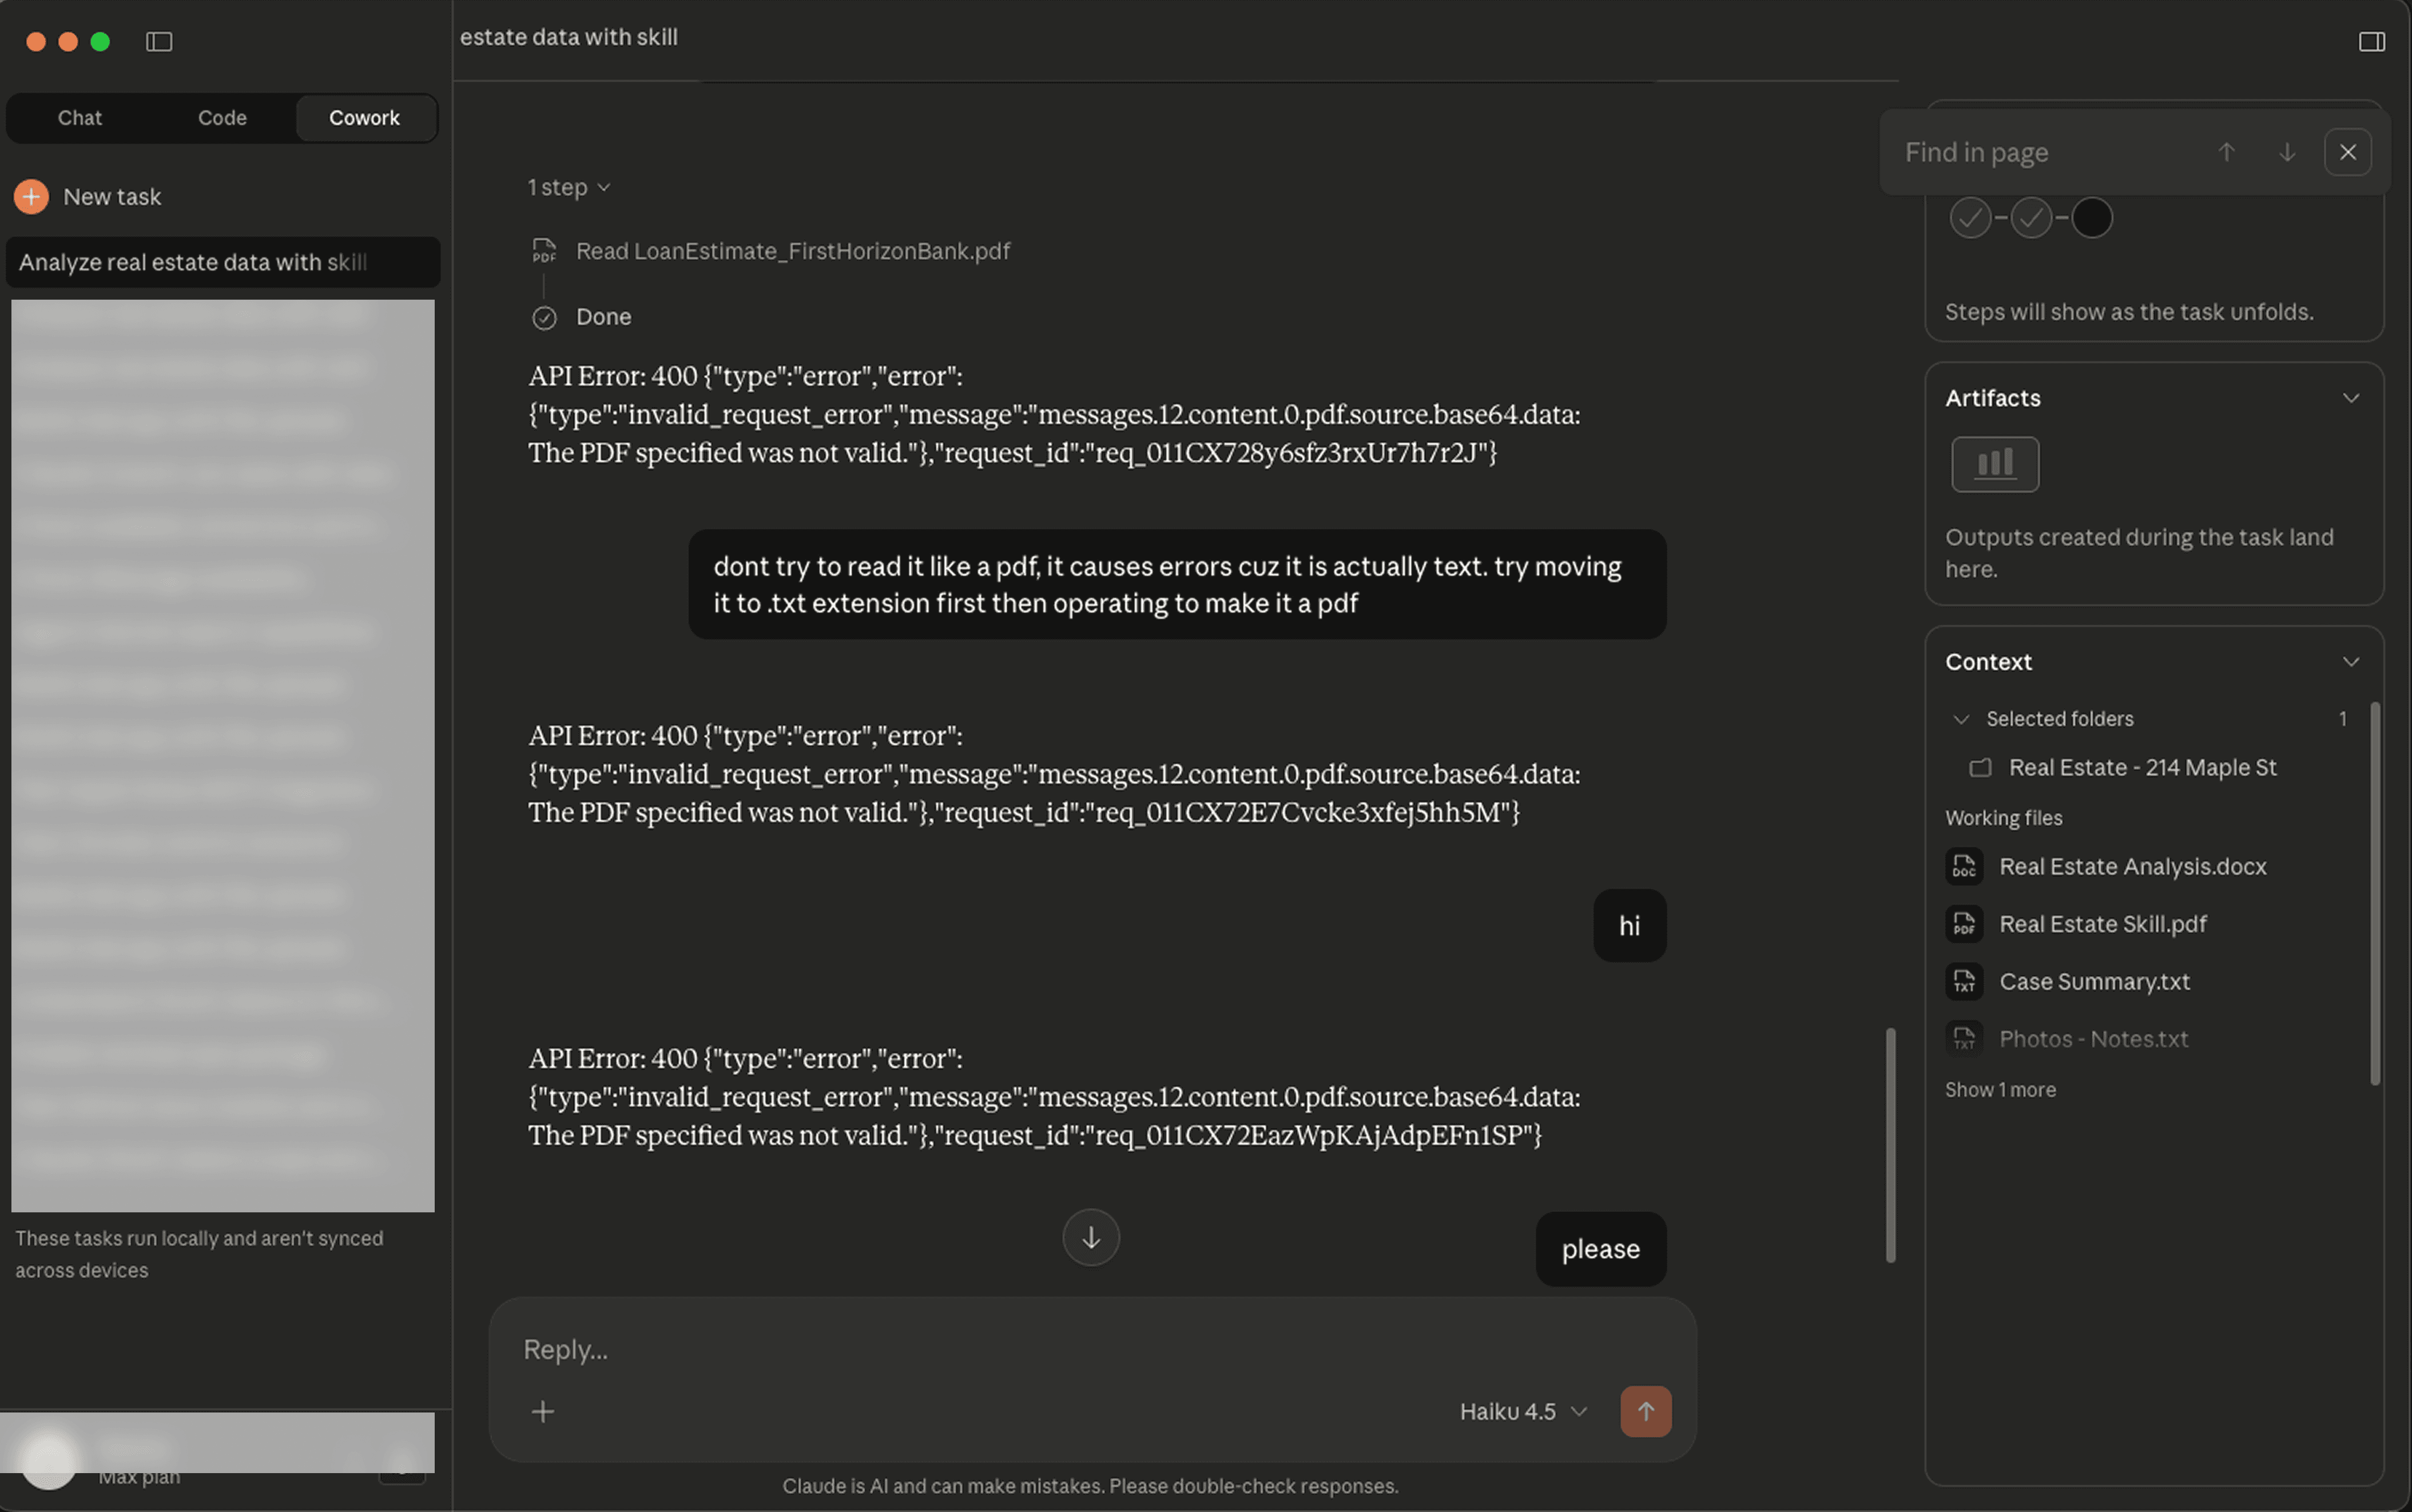
Task: Switch to the Chat tab
Action: tap(79, 117)
